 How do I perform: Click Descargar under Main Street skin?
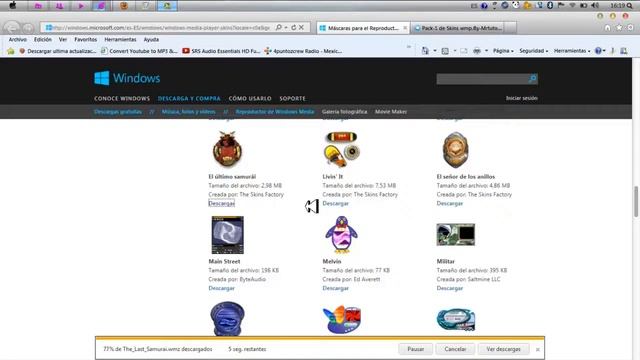tap(222, 288)
